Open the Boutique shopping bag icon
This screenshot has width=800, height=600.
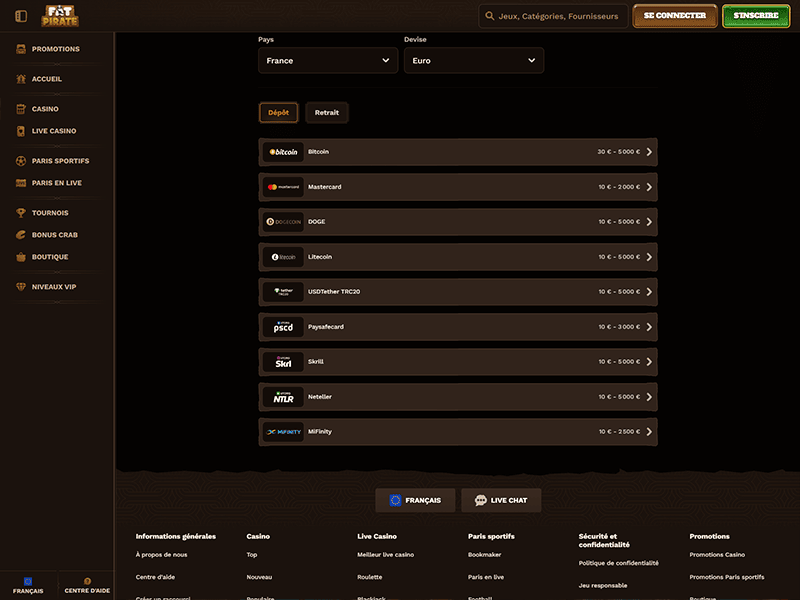click(x=21, y=257)
